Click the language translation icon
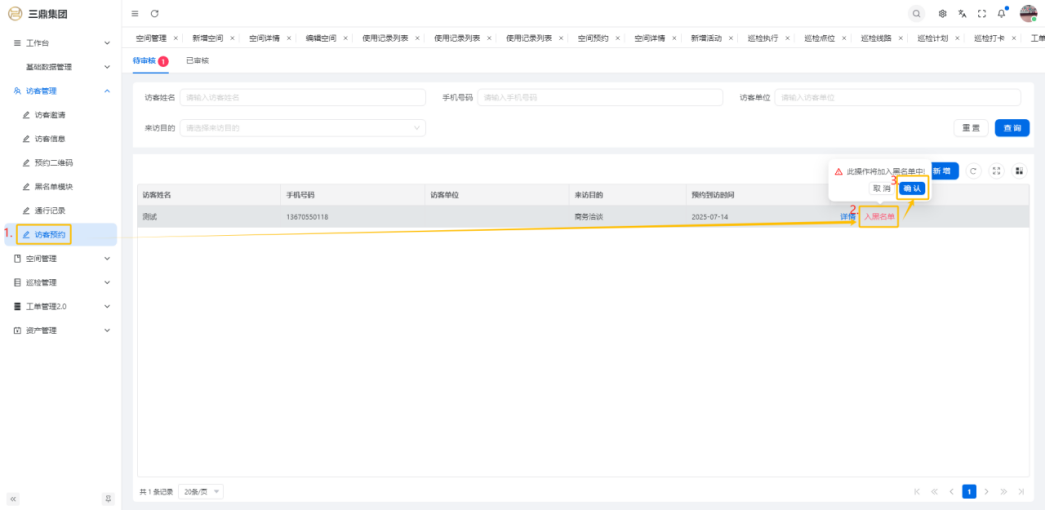Viewport: 1045px width, 510px height. click(962, 13)
